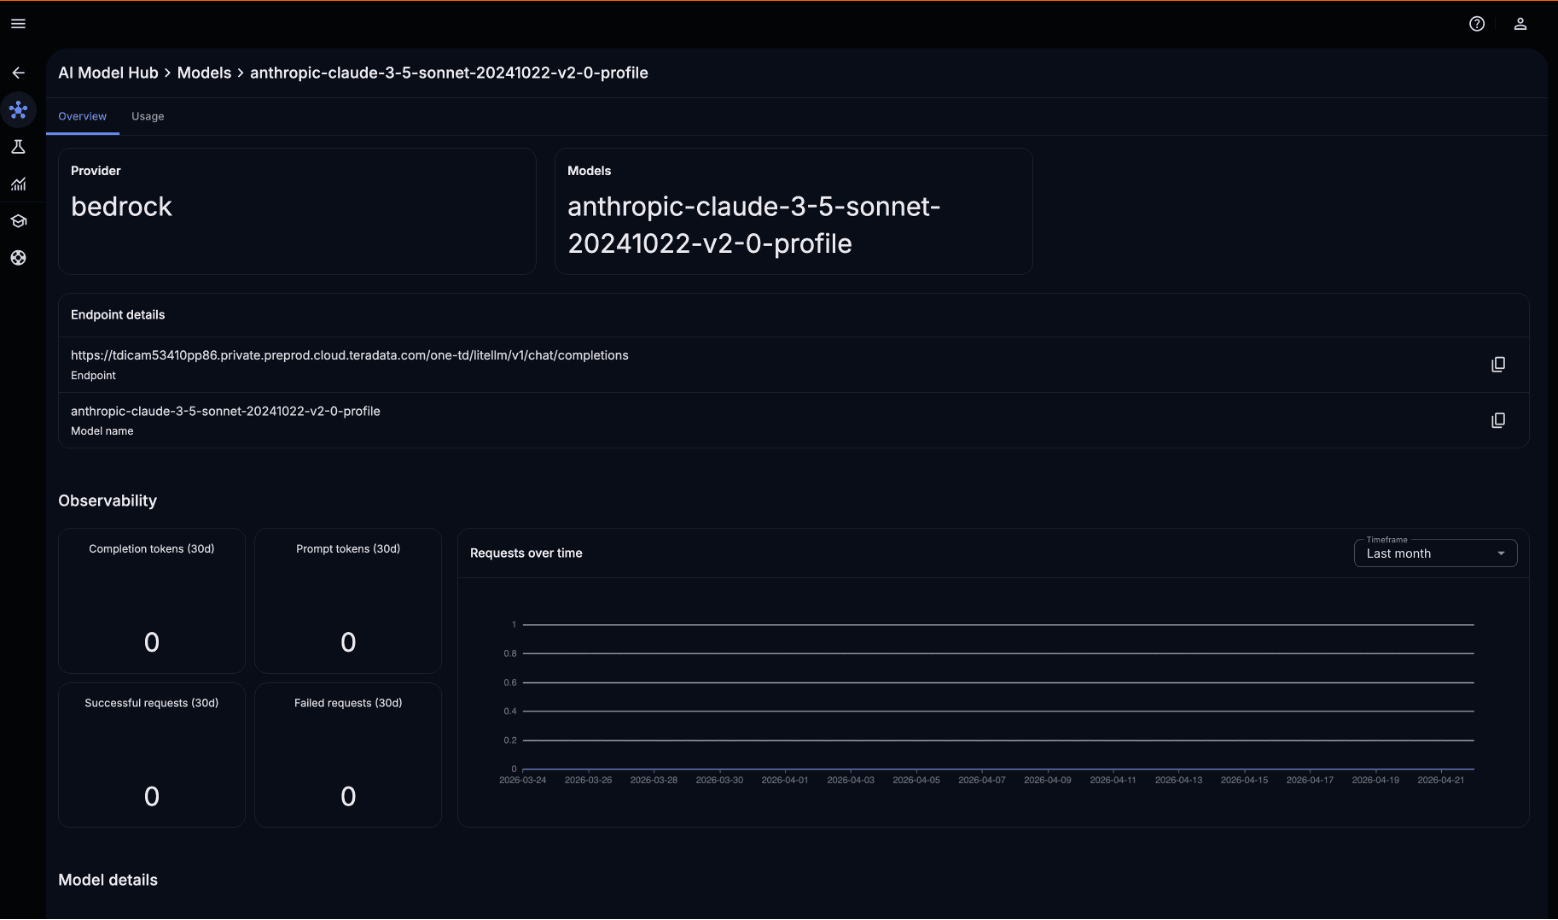Click the Failed requests (30d) card
Viewport: 1558px width, 920px height.
348,755
